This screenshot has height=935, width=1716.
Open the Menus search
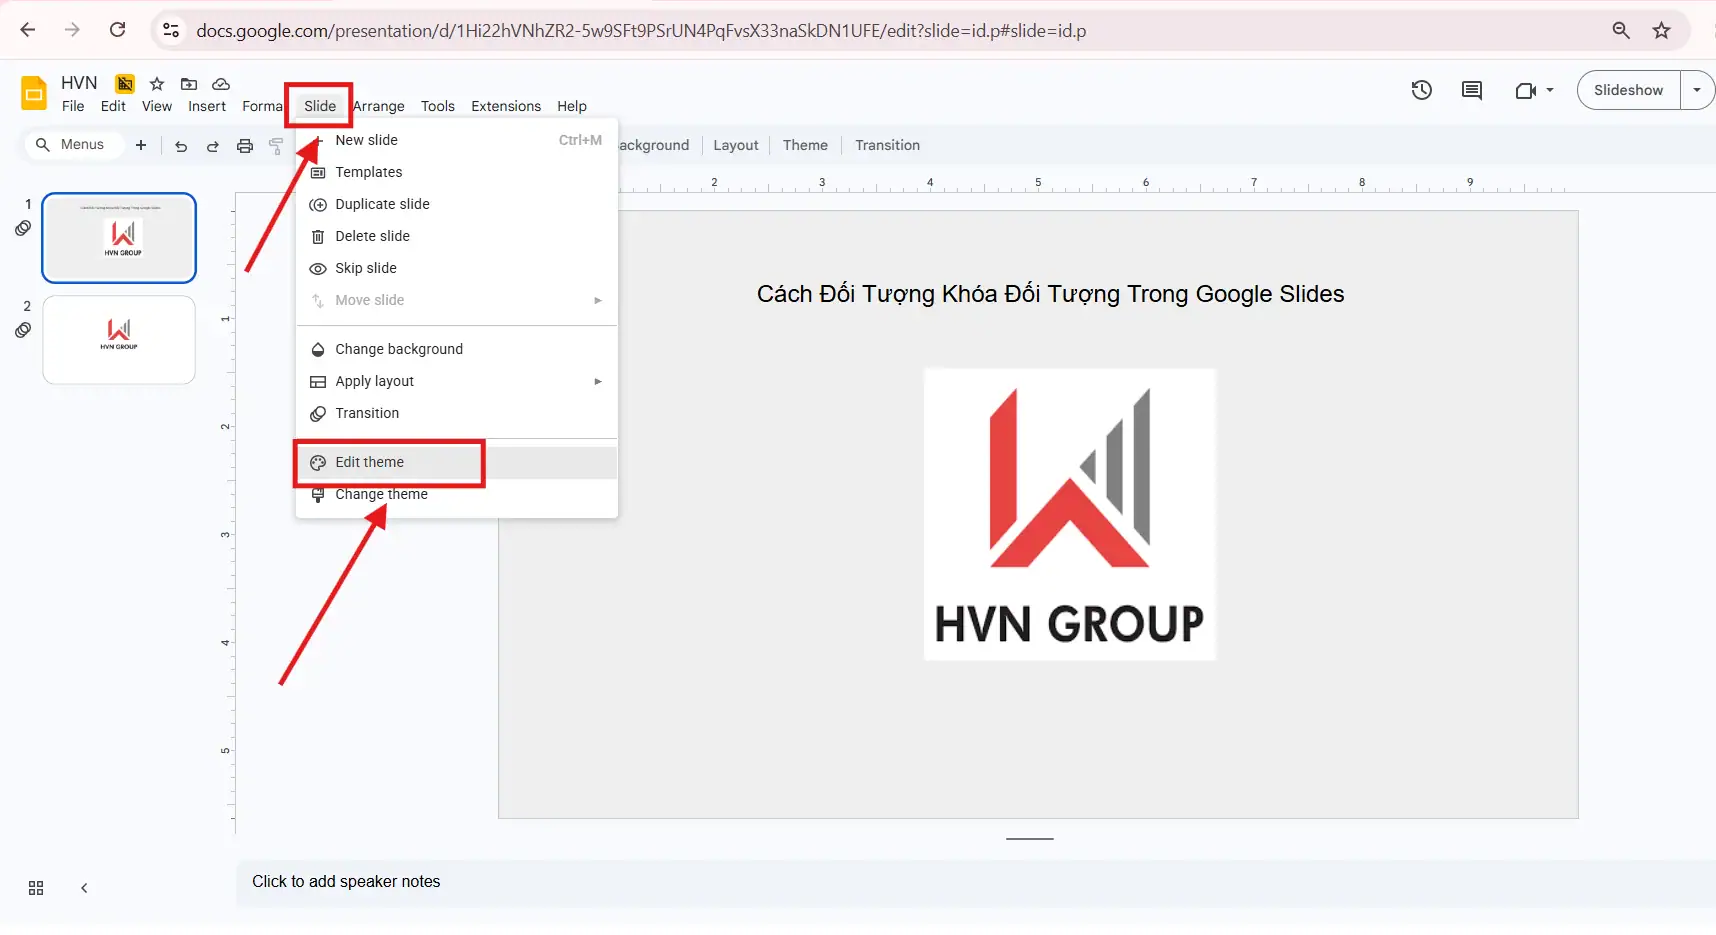coord(72,144)
